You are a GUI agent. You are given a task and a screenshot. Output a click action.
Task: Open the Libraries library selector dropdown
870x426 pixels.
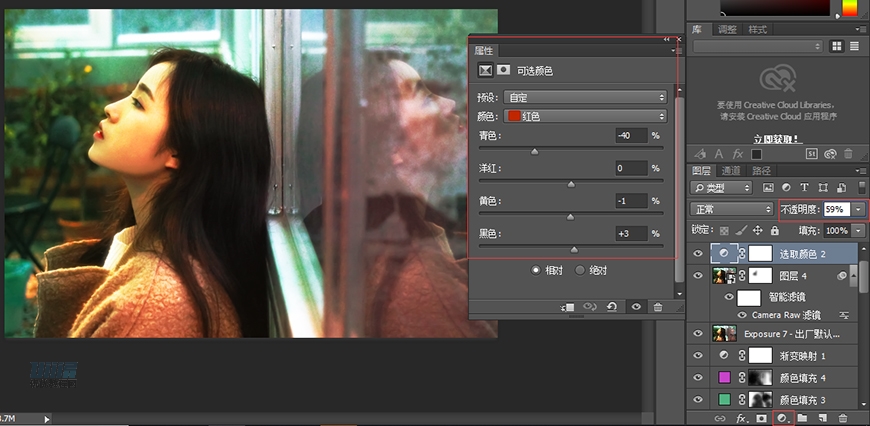tap(757, 47)
